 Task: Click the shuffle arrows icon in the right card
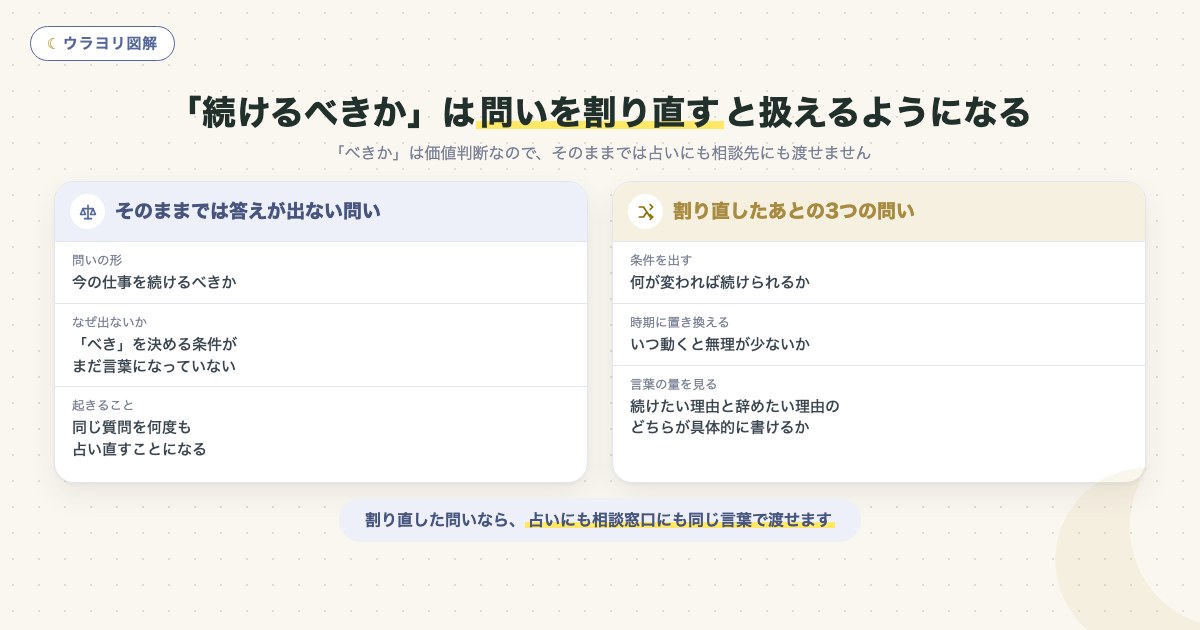point(645,211)
